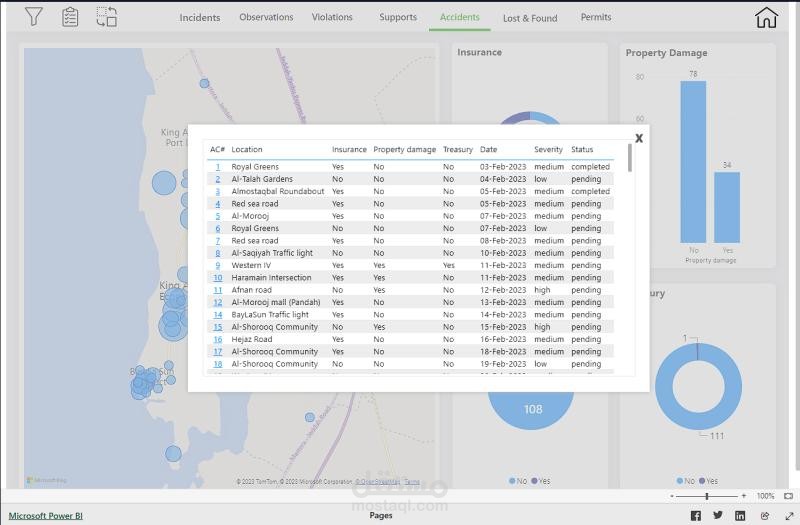Share report via Facebook icon
800x525 pixels.
[695, 515]
